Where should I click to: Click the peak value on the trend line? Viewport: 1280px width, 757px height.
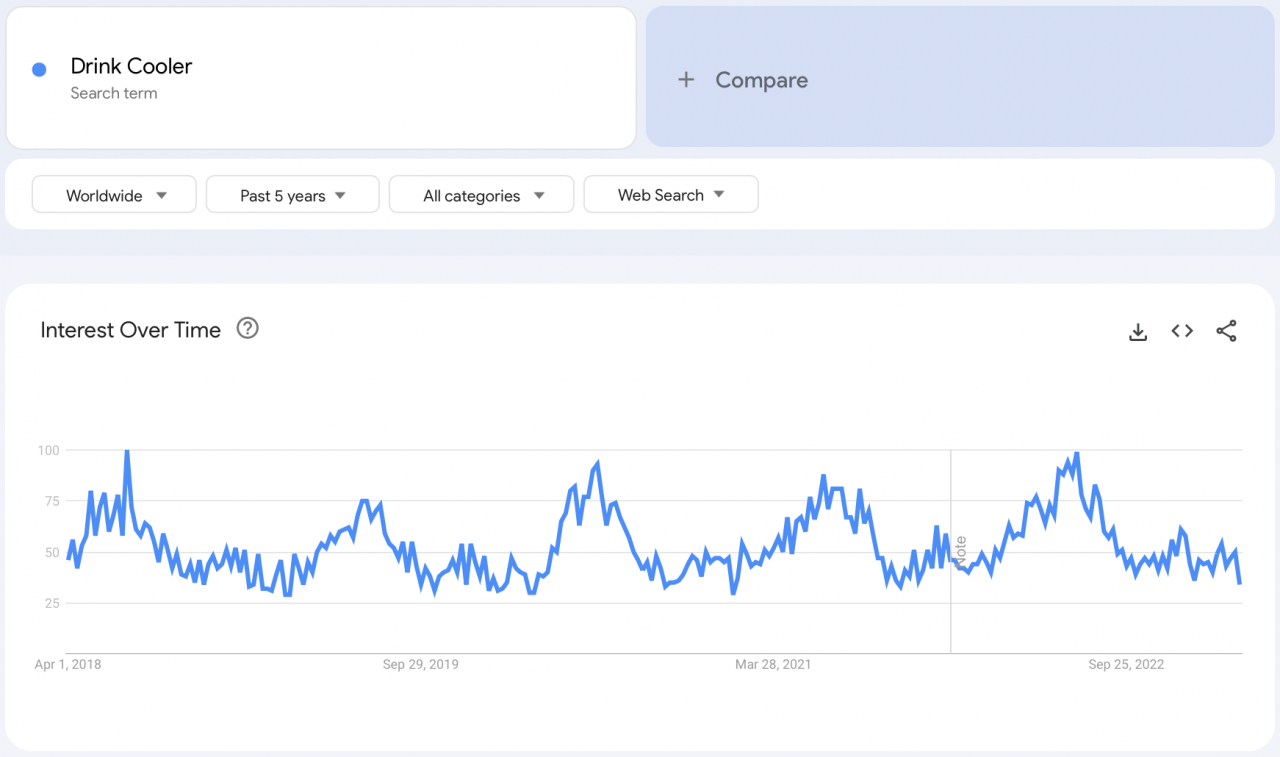(128, 450)
